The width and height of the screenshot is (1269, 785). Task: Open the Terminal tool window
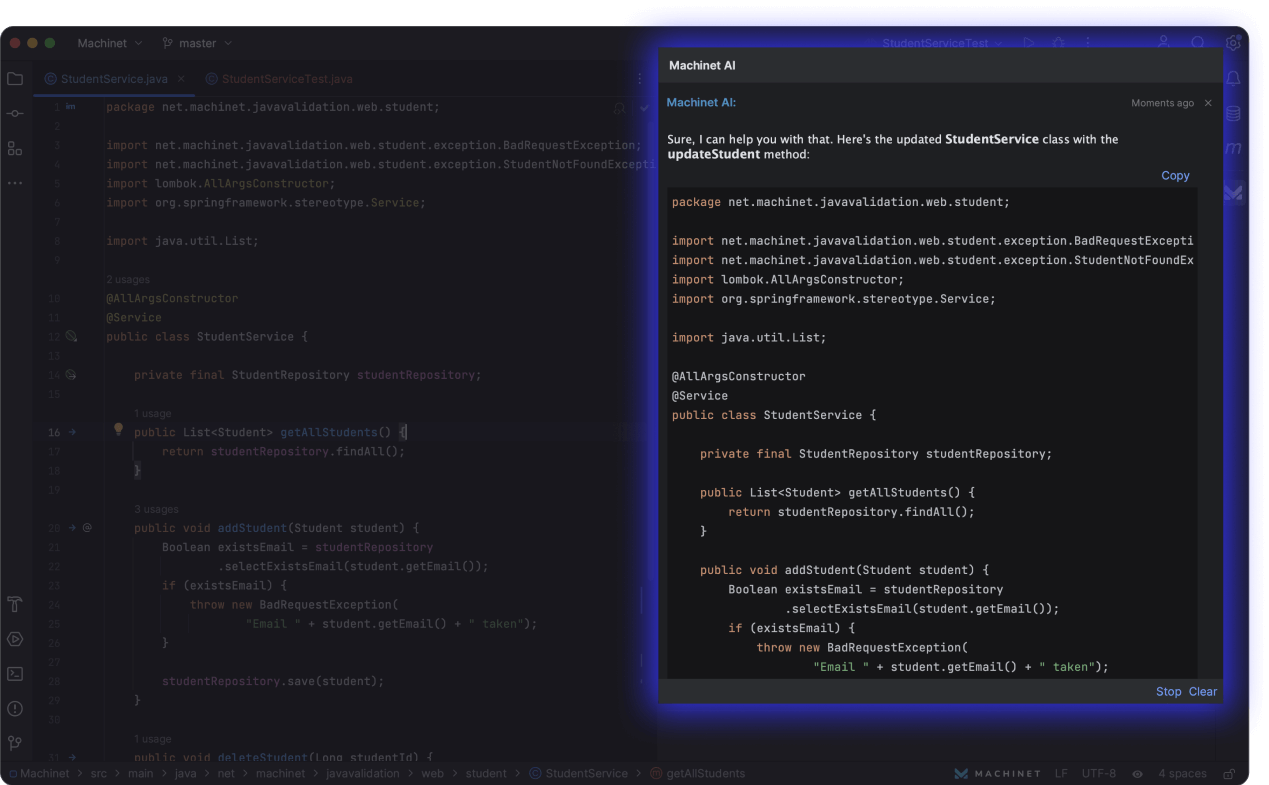15,674
